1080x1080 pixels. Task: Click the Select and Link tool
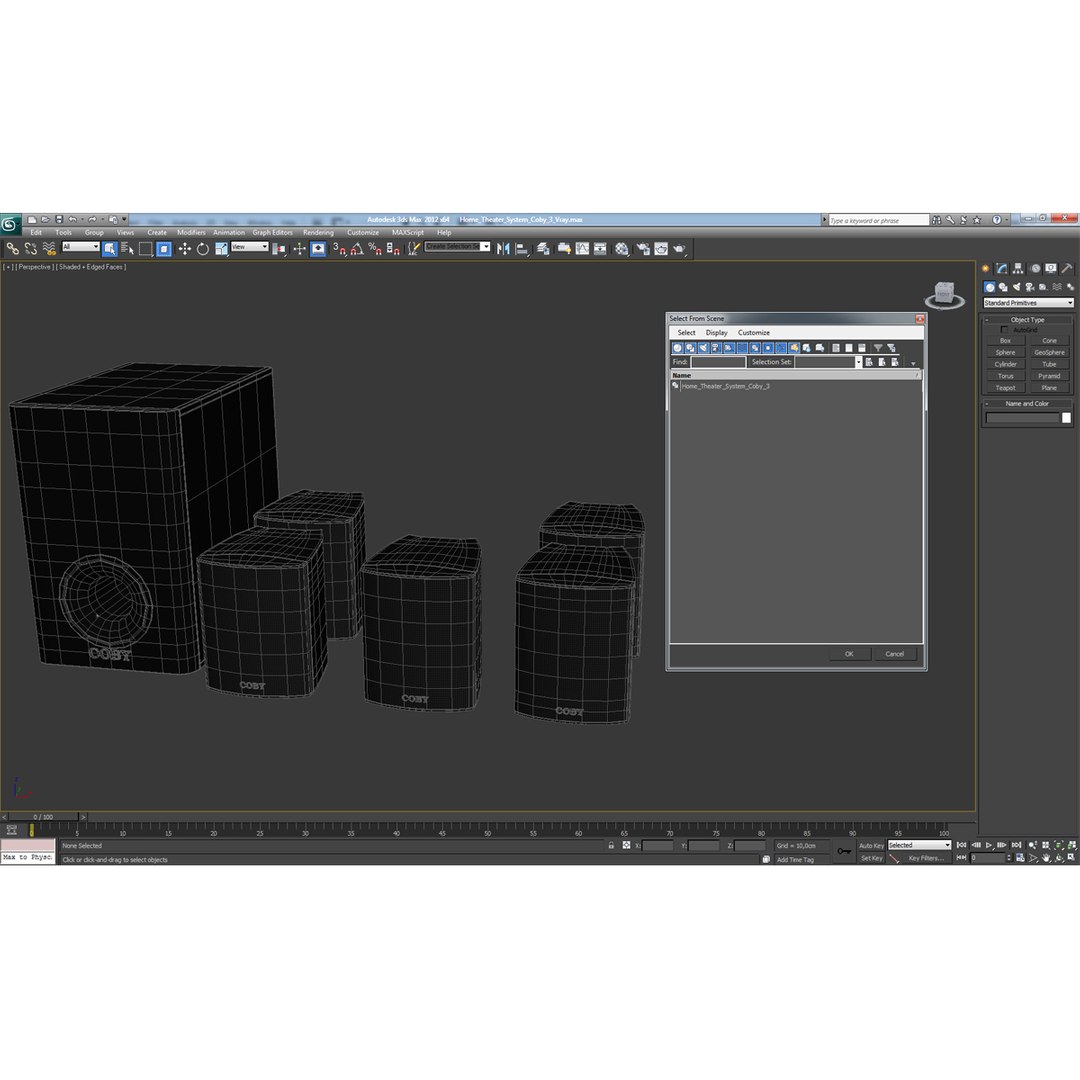coord(12,249)
